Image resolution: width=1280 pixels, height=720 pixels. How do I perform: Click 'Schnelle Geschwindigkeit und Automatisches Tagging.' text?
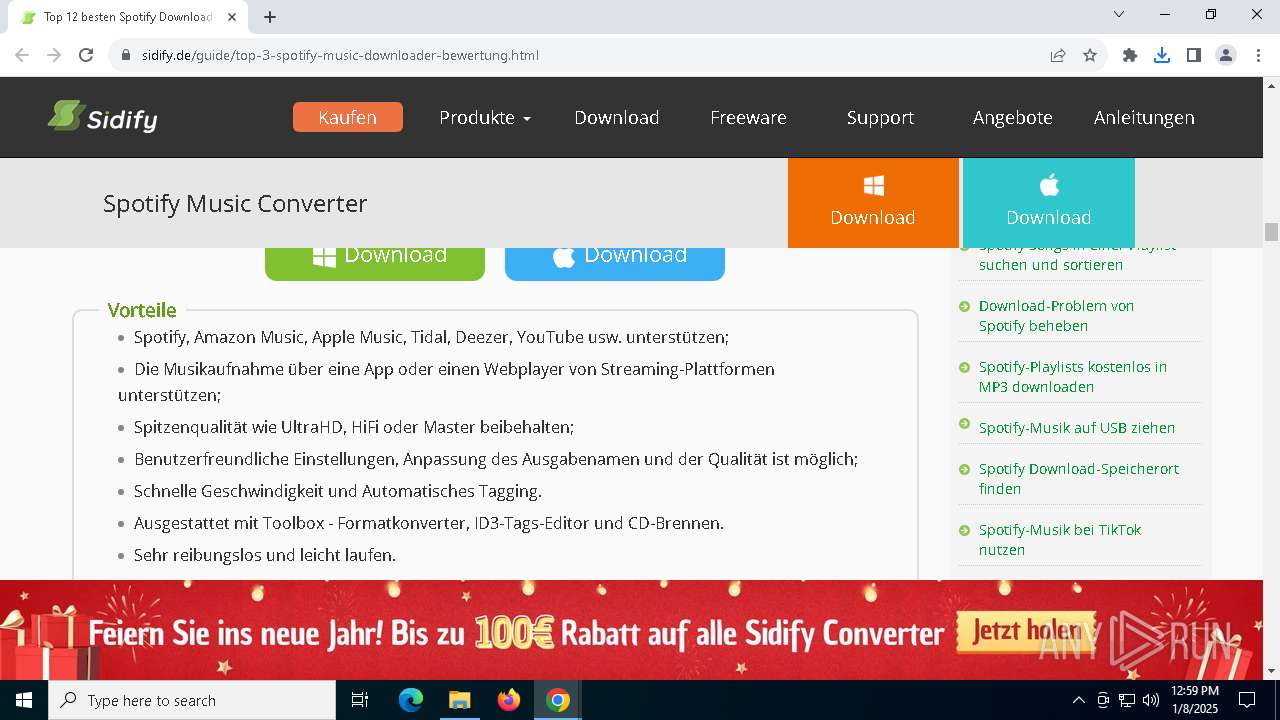[338, 491]
